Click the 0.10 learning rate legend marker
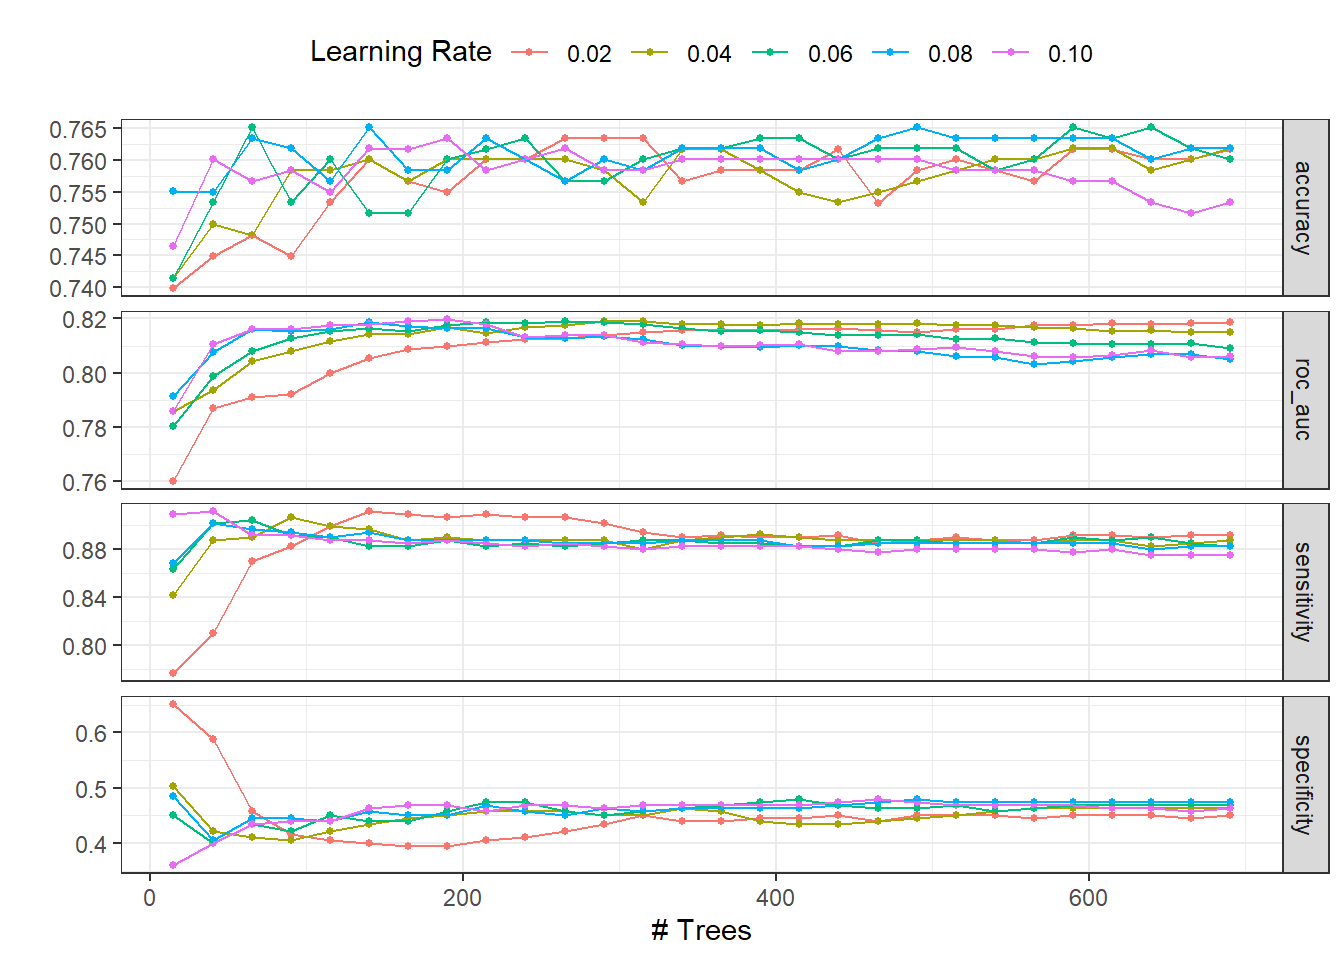This screenshot has height=960, width=1344. 1010,52
